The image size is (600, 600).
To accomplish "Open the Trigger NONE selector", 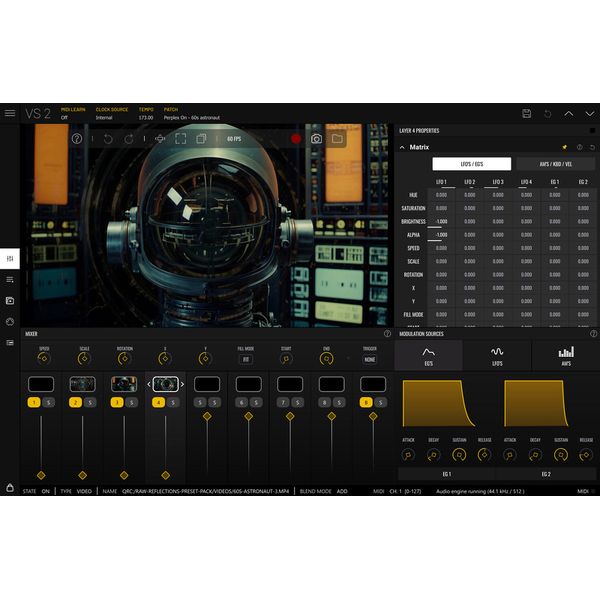I will (x=370, y=359).
